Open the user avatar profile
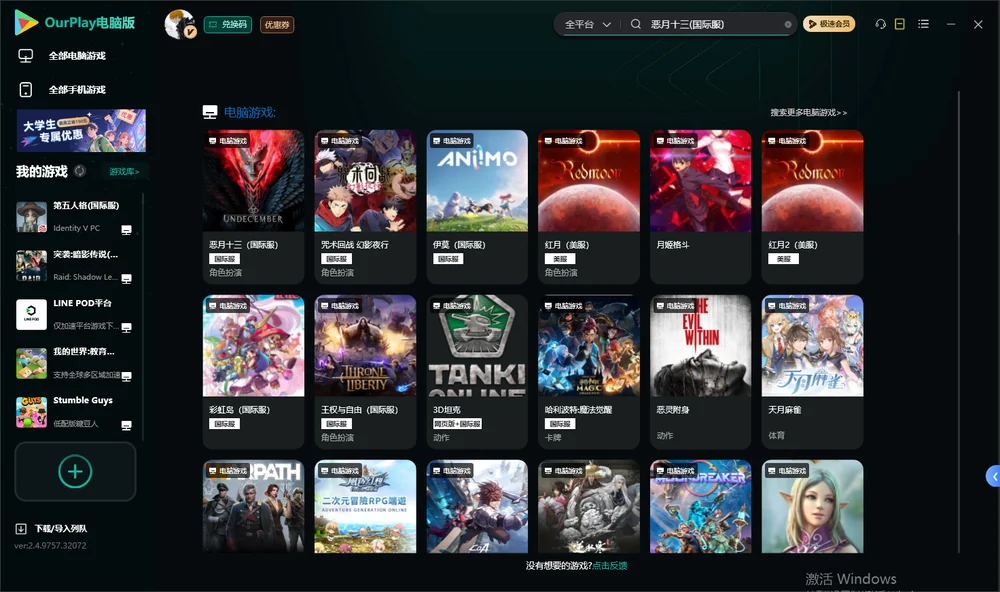Viewport: 1000px width, 592px height. pyautogui.click(x=180, y=24)
